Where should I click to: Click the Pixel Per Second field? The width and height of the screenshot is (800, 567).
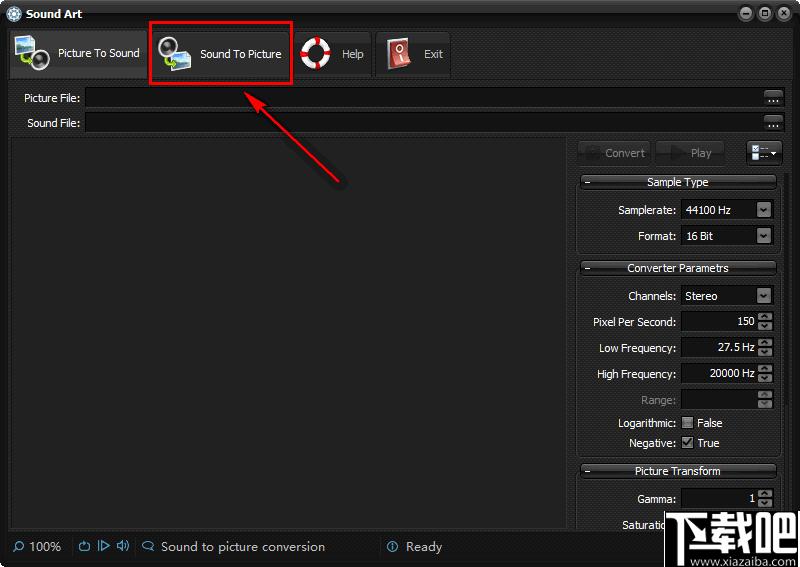coord(719,322)
